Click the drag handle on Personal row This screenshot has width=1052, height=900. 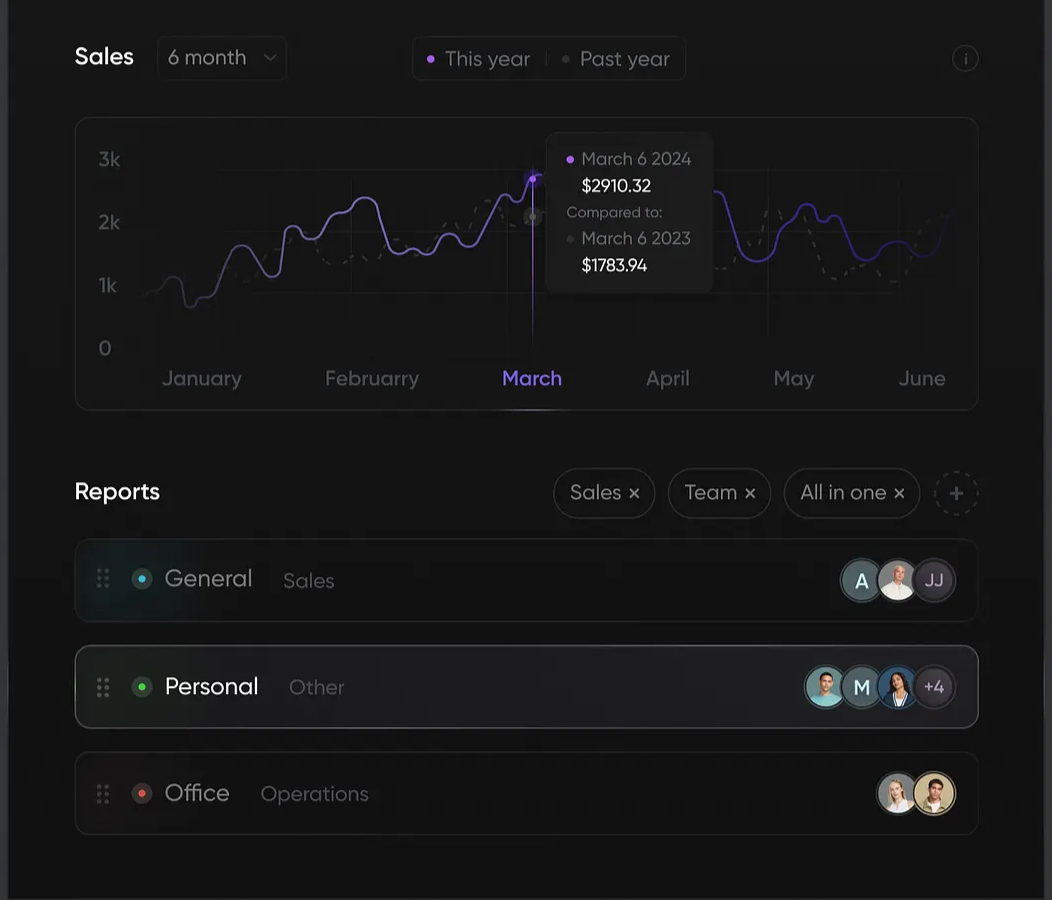pos(103,687)
